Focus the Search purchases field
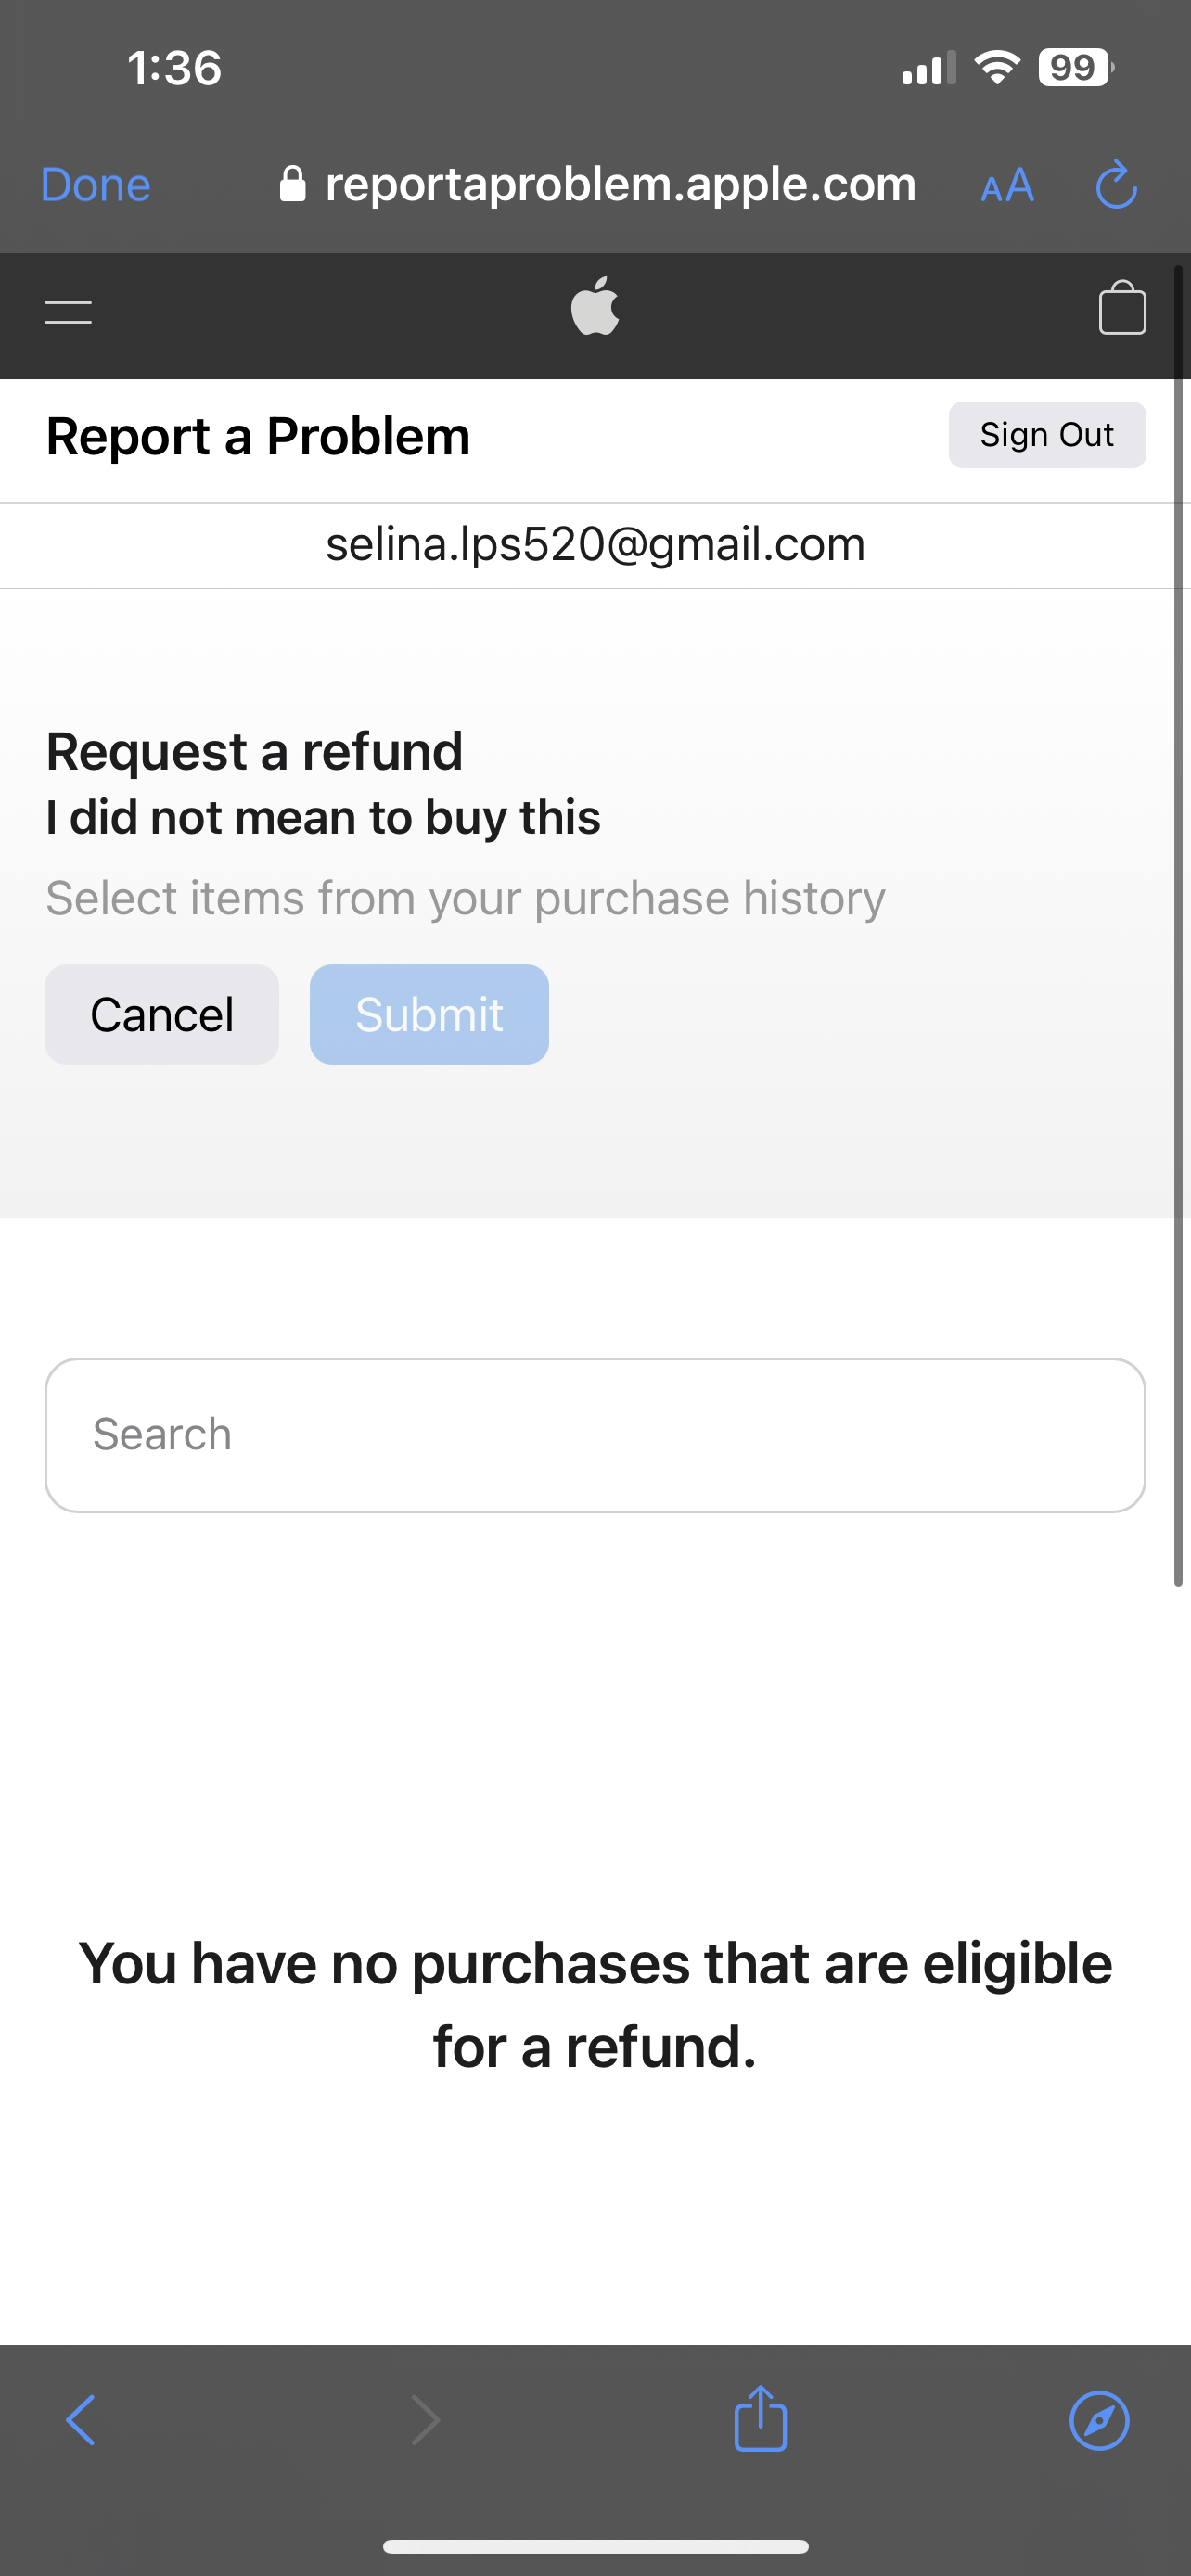Screen dimensions: 1191x2576 click(x=595, y=1435)
